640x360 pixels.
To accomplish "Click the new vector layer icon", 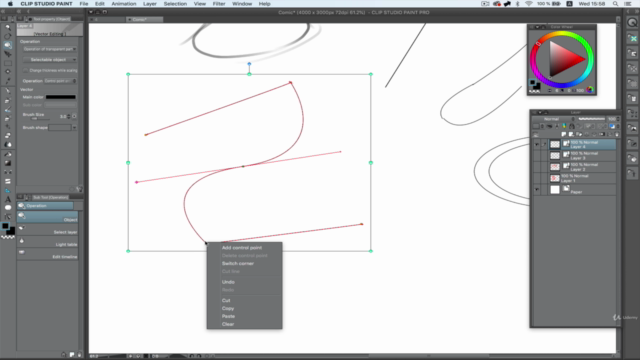I will [x=571, y=134].
